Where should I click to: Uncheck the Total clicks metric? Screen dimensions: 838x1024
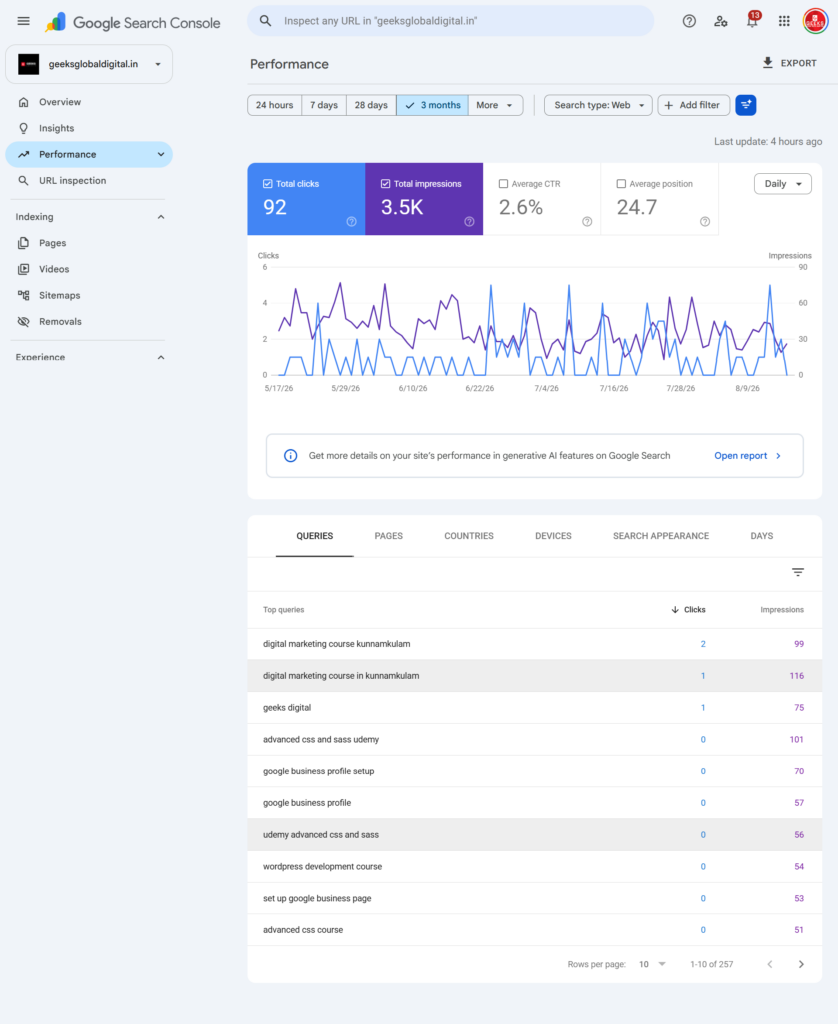coord(268,184)
